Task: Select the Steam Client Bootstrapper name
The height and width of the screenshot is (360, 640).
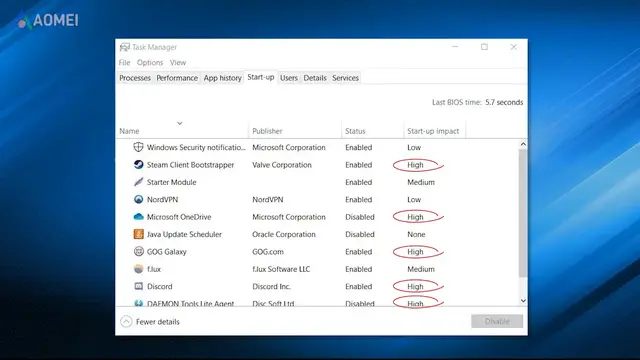Action: (191, 165)
